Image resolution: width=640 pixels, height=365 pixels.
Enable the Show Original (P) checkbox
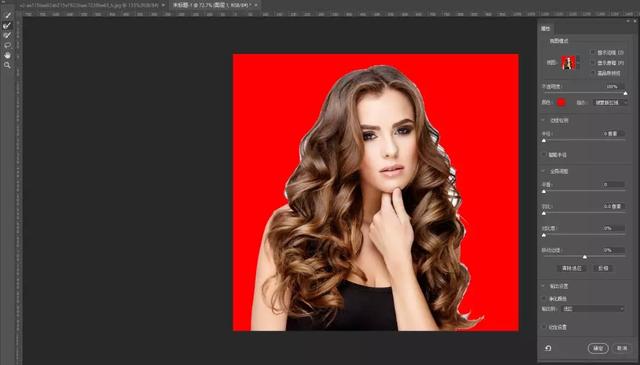[593, 62]
